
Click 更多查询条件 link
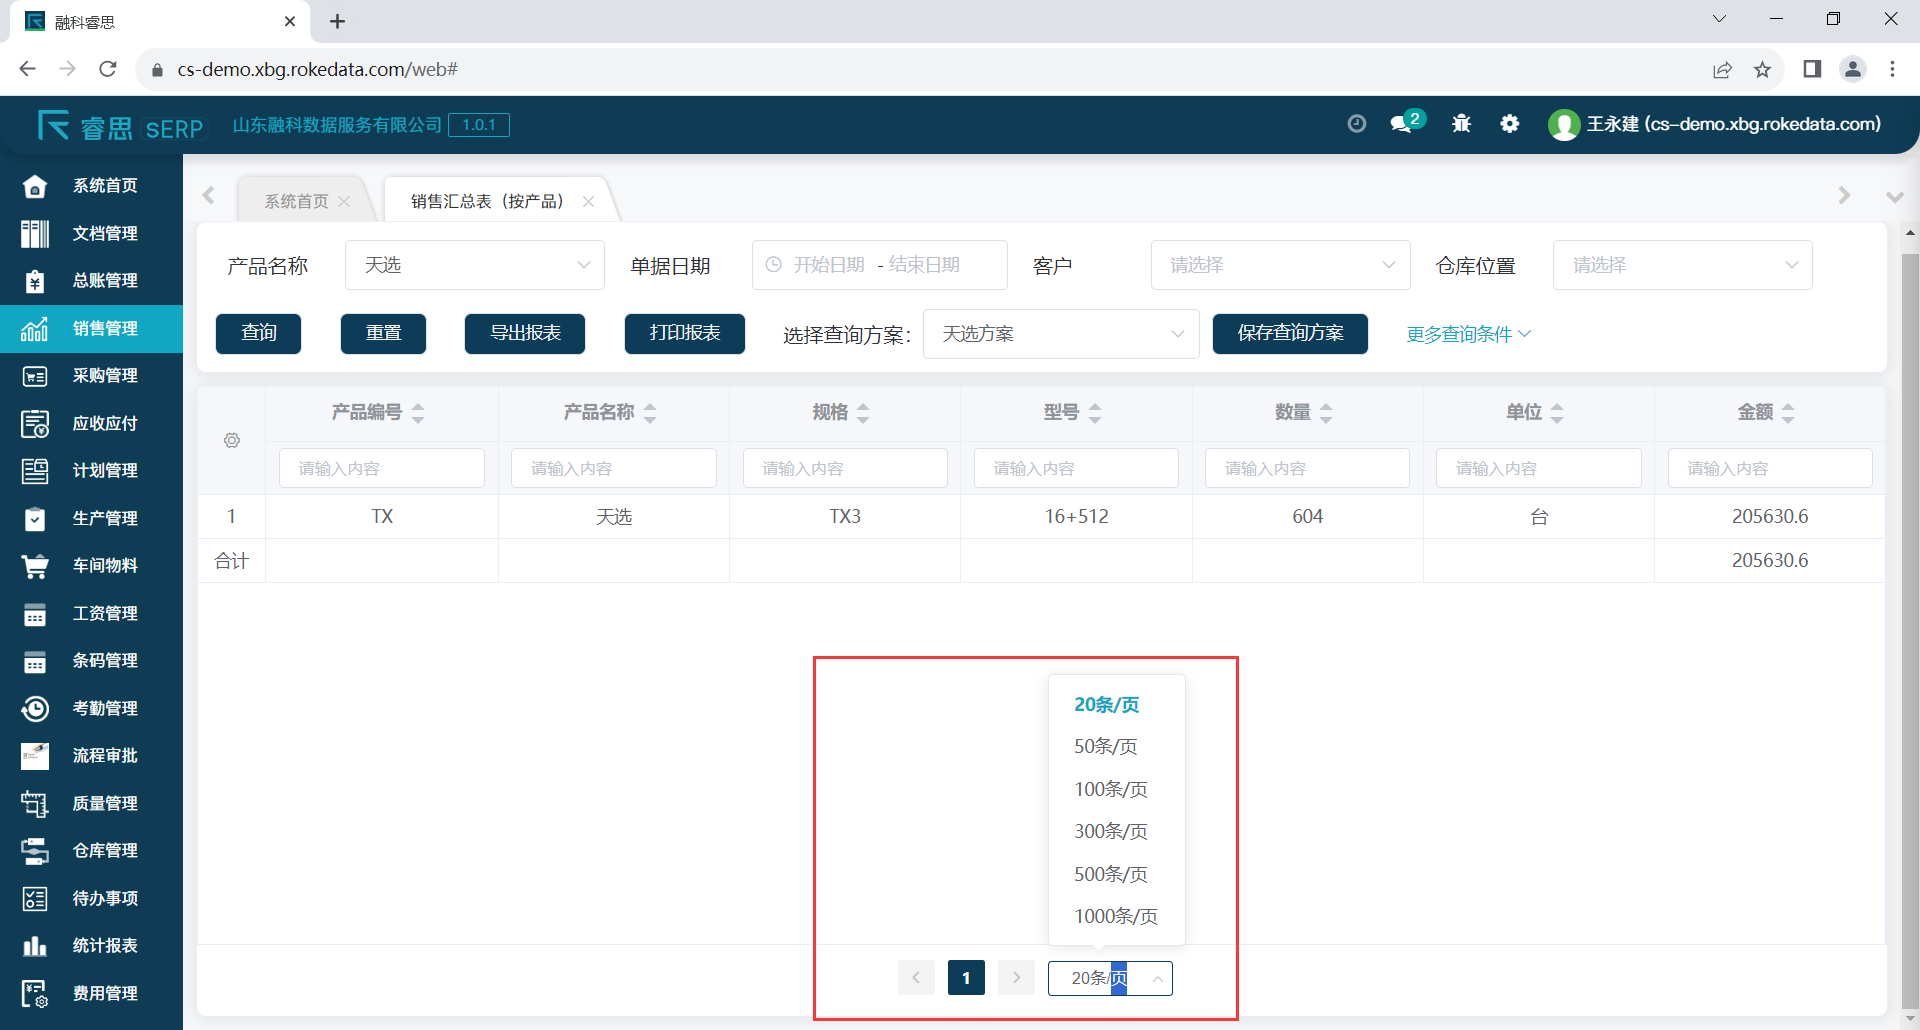coord(1467,334)
